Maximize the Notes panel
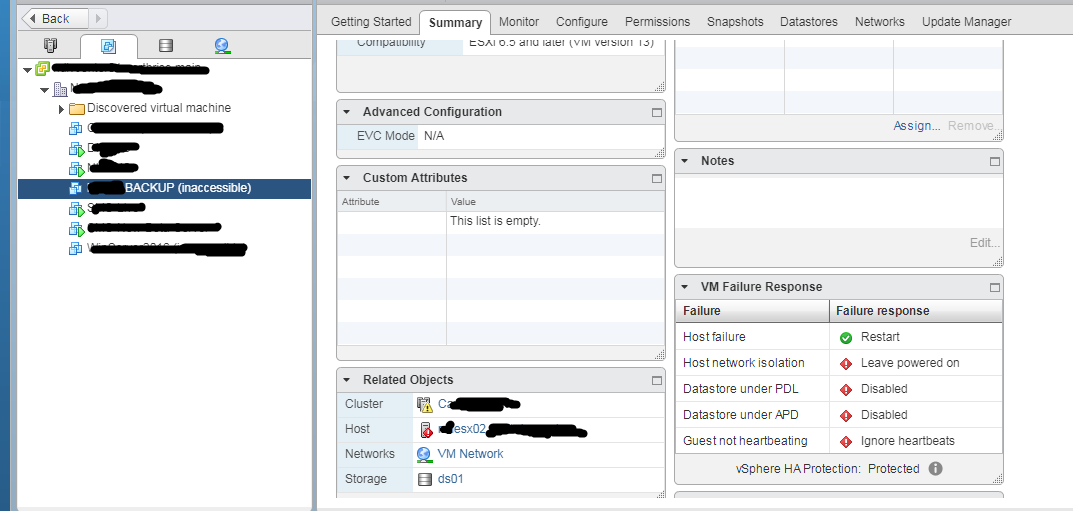The image size is (1073, 511). pos(994,161)
